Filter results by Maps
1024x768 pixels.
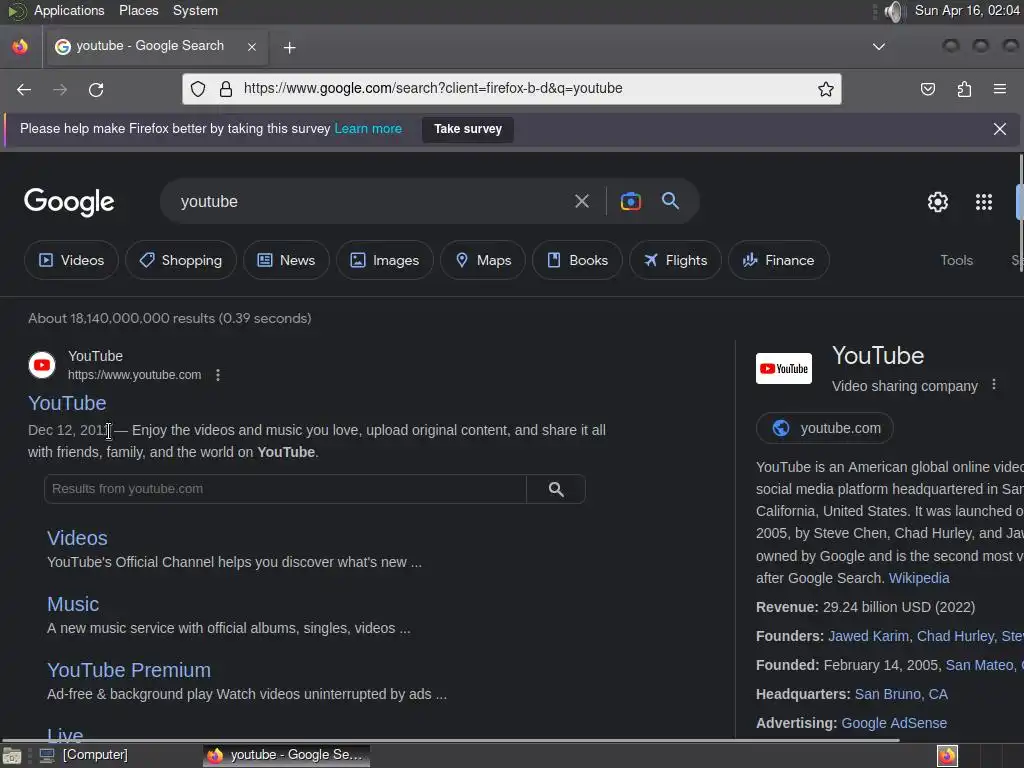[483, 260]
